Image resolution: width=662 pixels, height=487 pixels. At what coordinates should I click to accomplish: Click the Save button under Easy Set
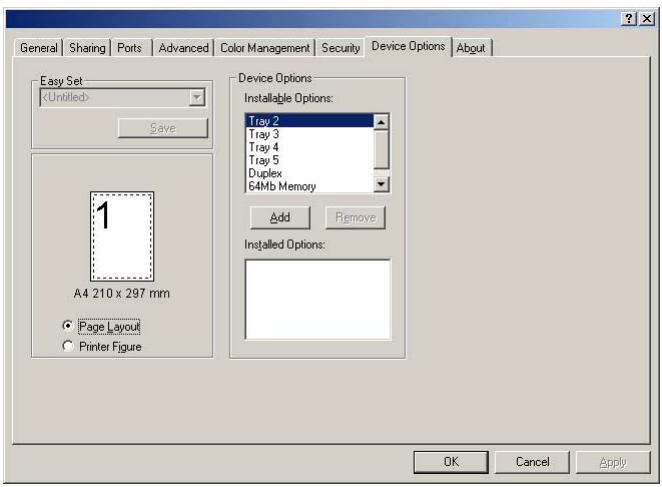point(163,128)
